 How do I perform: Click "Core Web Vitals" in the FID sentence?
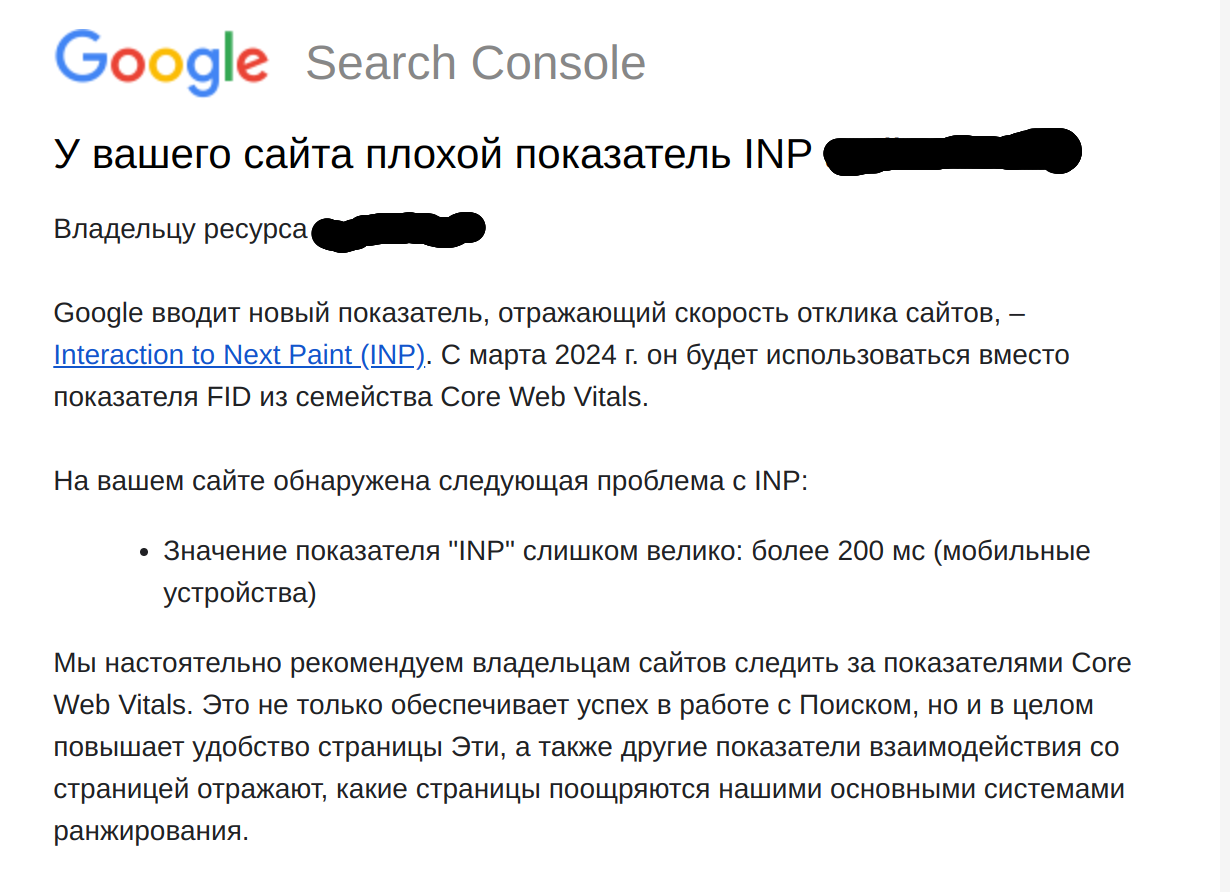coord(544,397)
